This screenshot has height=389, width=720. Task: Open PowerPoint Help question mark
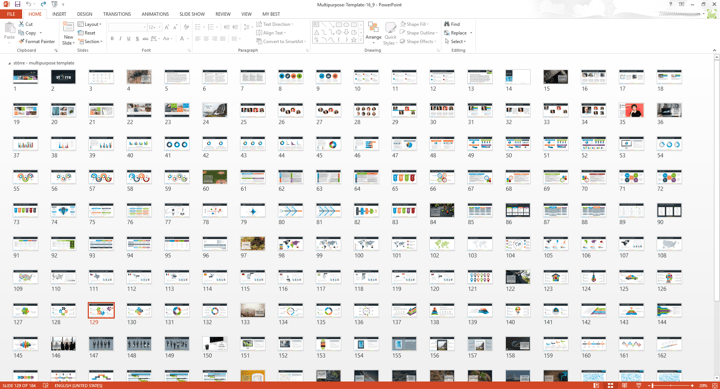tap(671, 4)
